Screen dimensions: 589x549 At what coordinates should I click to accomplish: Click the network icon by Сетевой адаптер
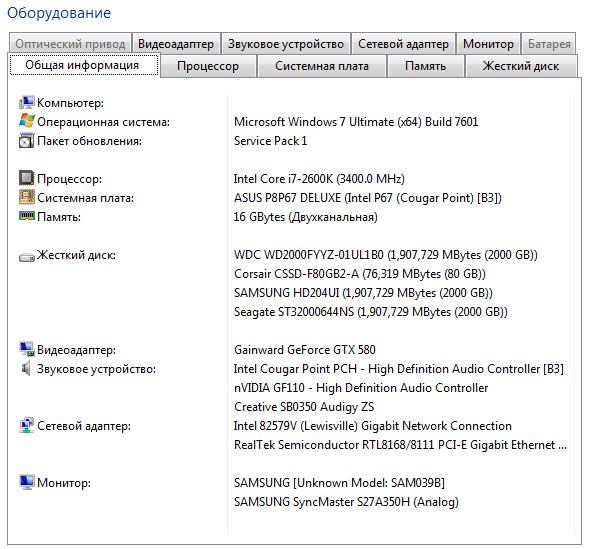point(27,425)
